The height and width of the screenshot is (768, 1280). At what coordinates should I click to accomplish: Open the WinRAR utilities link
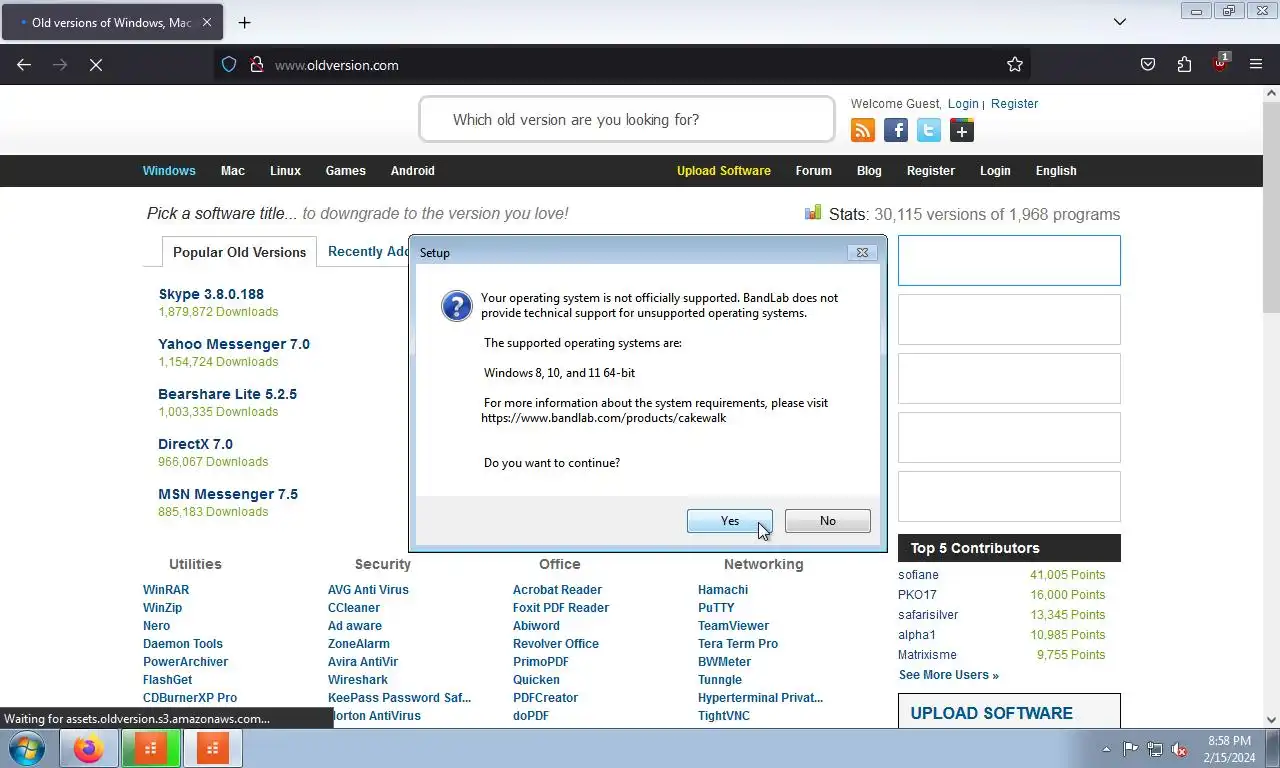pos(166,590)
